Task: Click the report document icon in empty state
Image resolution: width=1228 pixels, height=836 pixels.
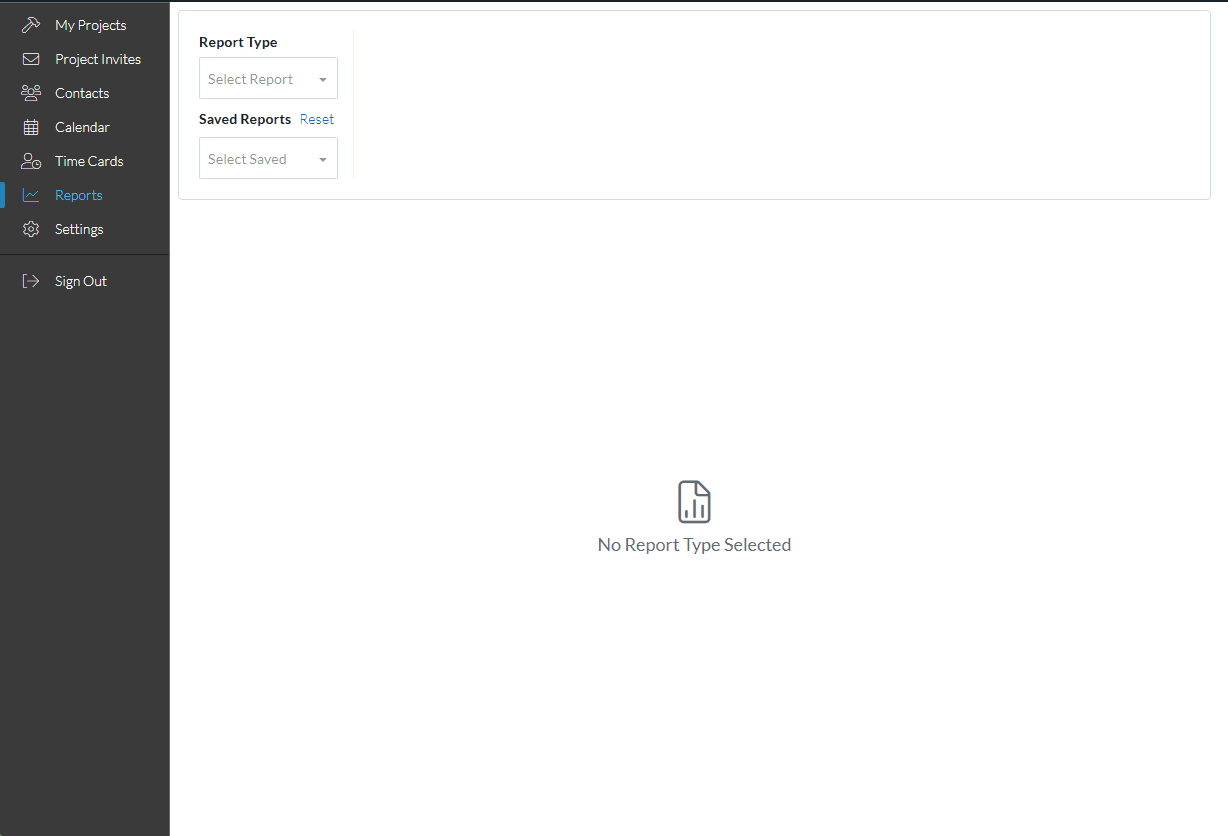Action: 694,501
